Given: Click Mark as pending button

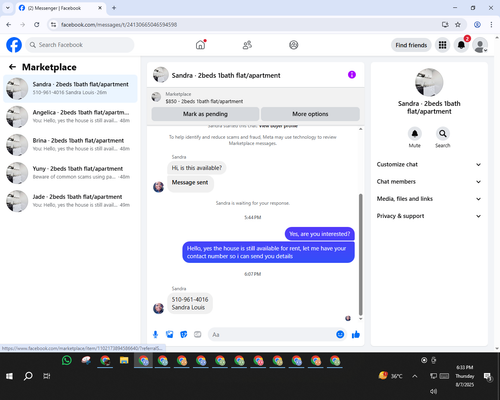Looking at the screenshot, I should click(x=205, y=114).
